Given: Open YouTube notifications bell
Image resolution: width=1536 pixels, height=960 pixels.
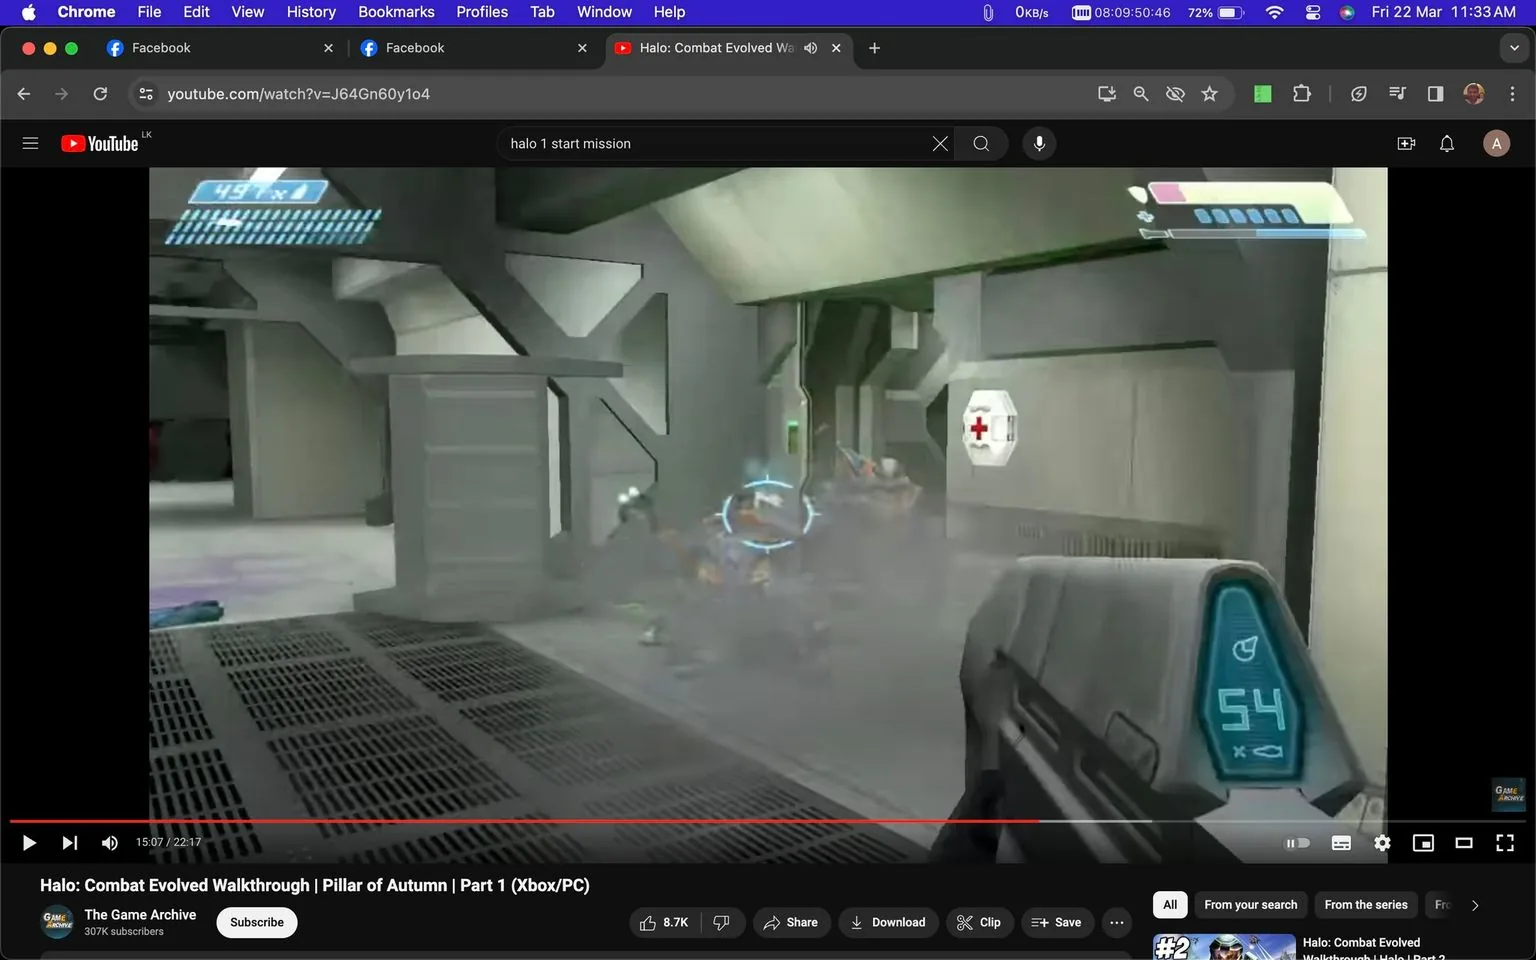Looking at the screenshot, I should pyautogui.click(x=1446, y=143).
